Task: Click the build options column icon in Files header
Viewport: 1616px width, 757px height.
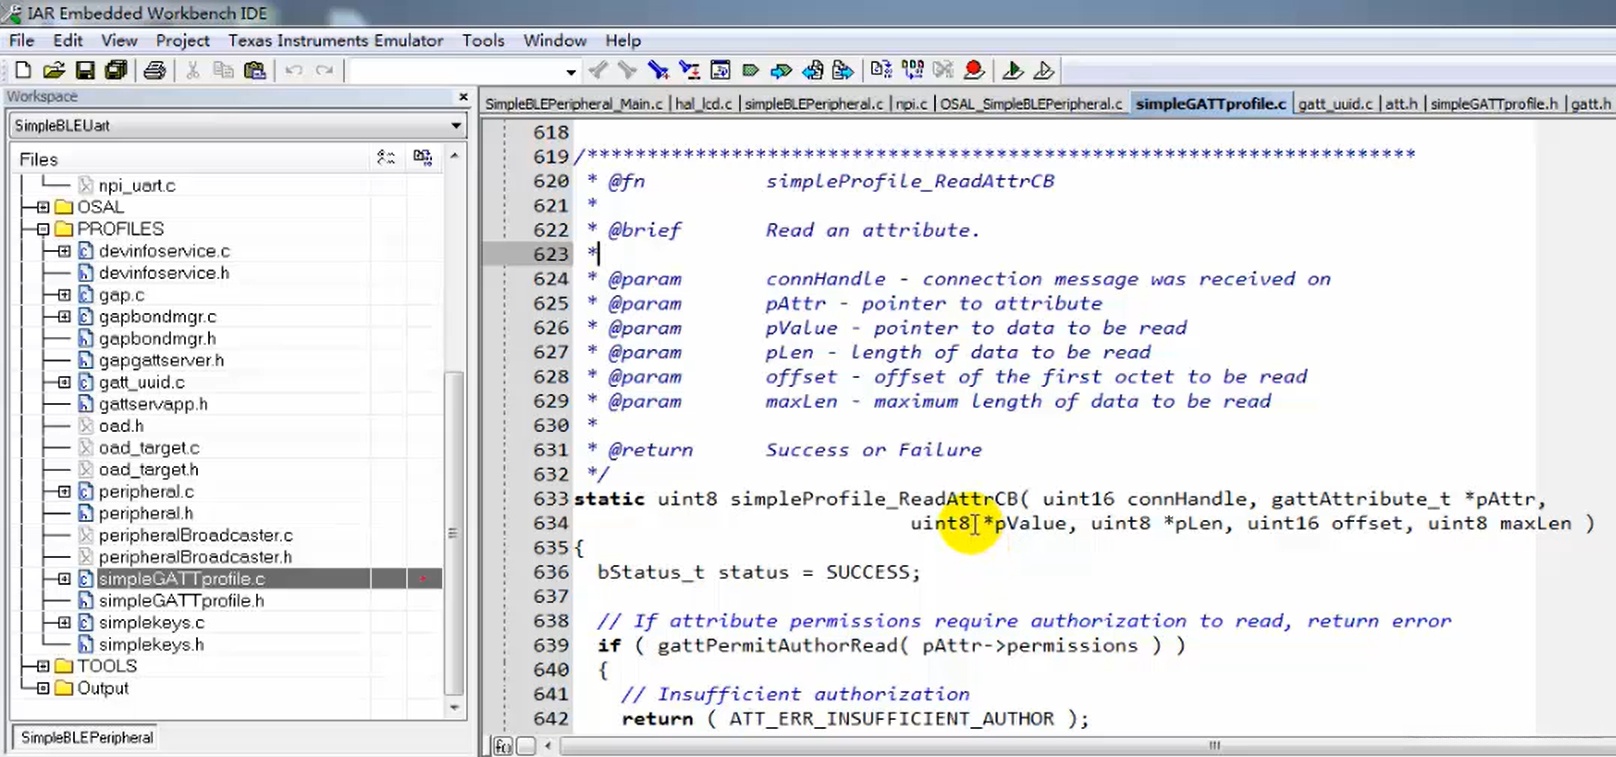Action: click(386, 158)
